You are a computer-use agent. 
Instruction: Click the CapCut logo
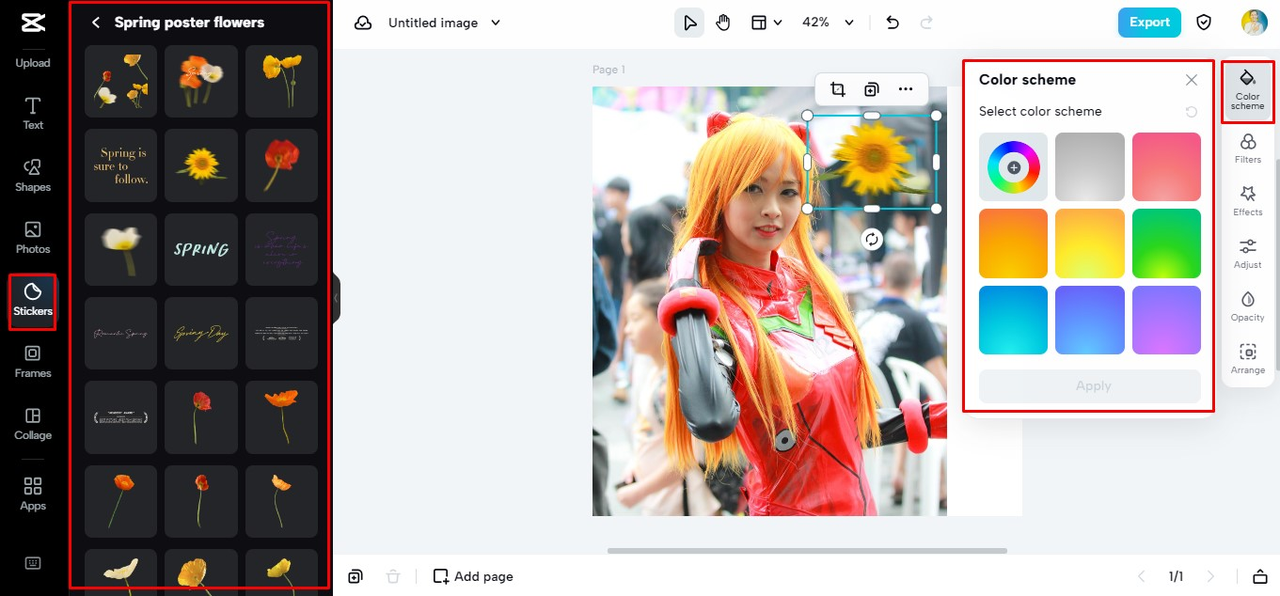pyautogui.click(x=33, y=22)
